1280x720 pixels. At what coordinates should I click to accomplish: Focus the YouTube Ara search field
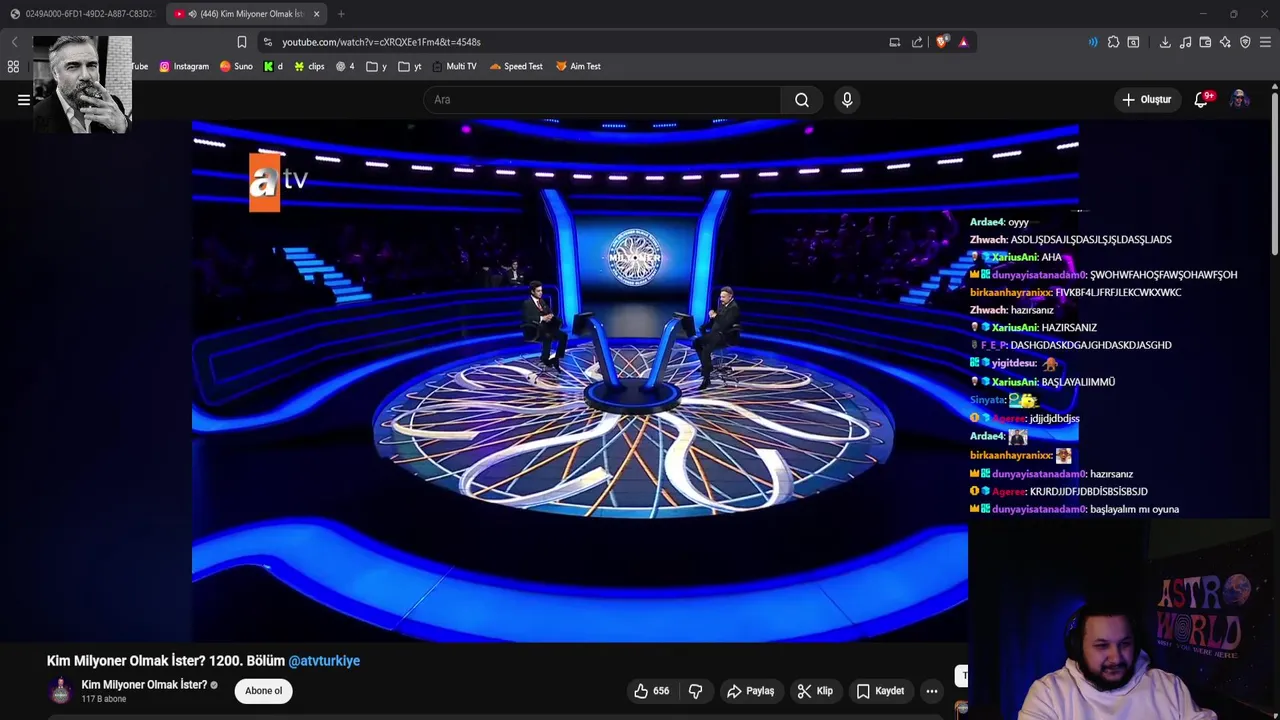click(602, 100)
